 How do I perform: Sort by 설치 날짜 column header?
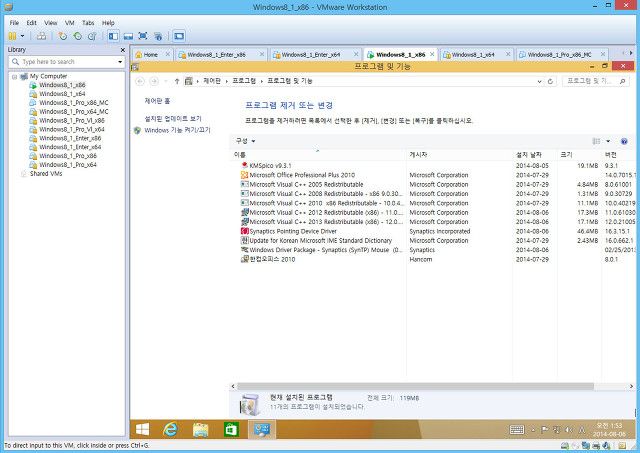coord(535,155)
